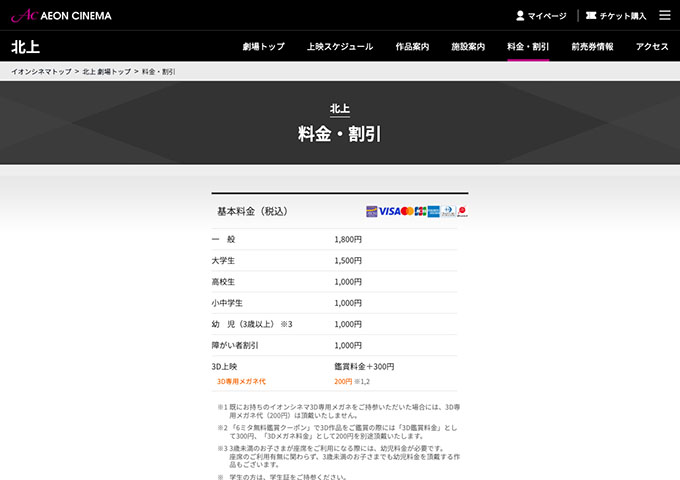This screenshot has width=680, height=480.
Task: Click 基本料金（税込） heading
Action: point(252,211)
